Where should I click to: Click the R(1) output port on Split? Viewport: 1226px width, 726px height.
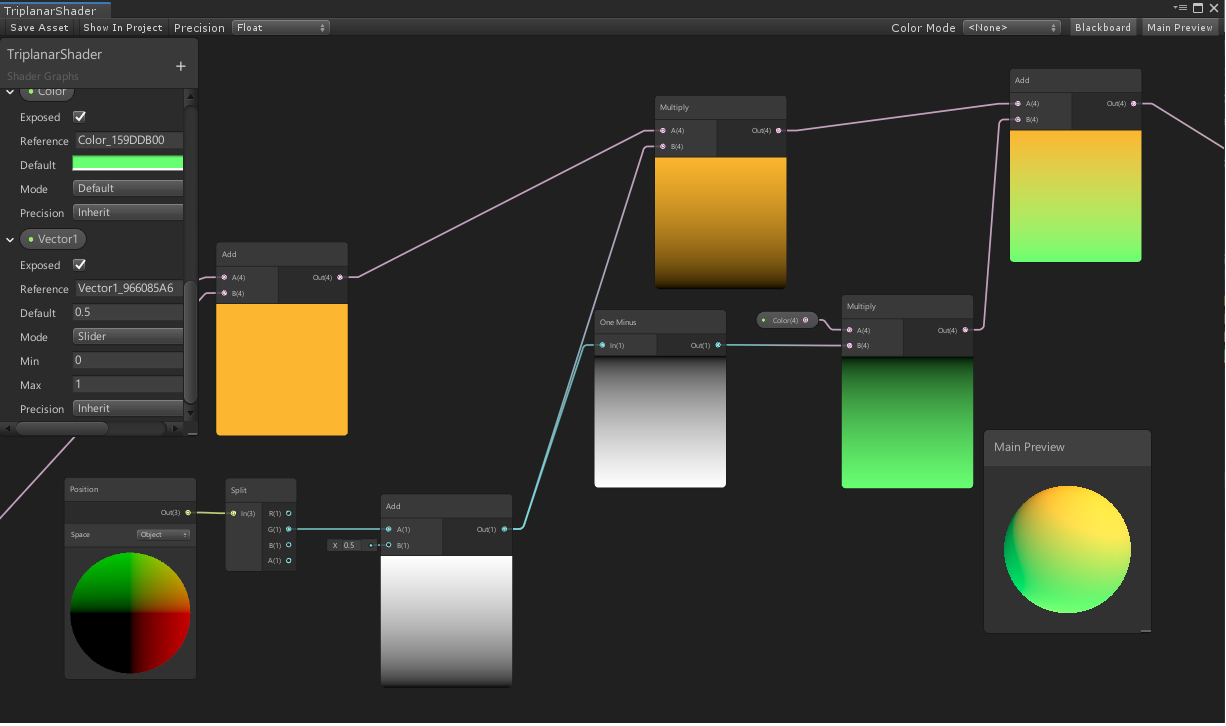289,513
